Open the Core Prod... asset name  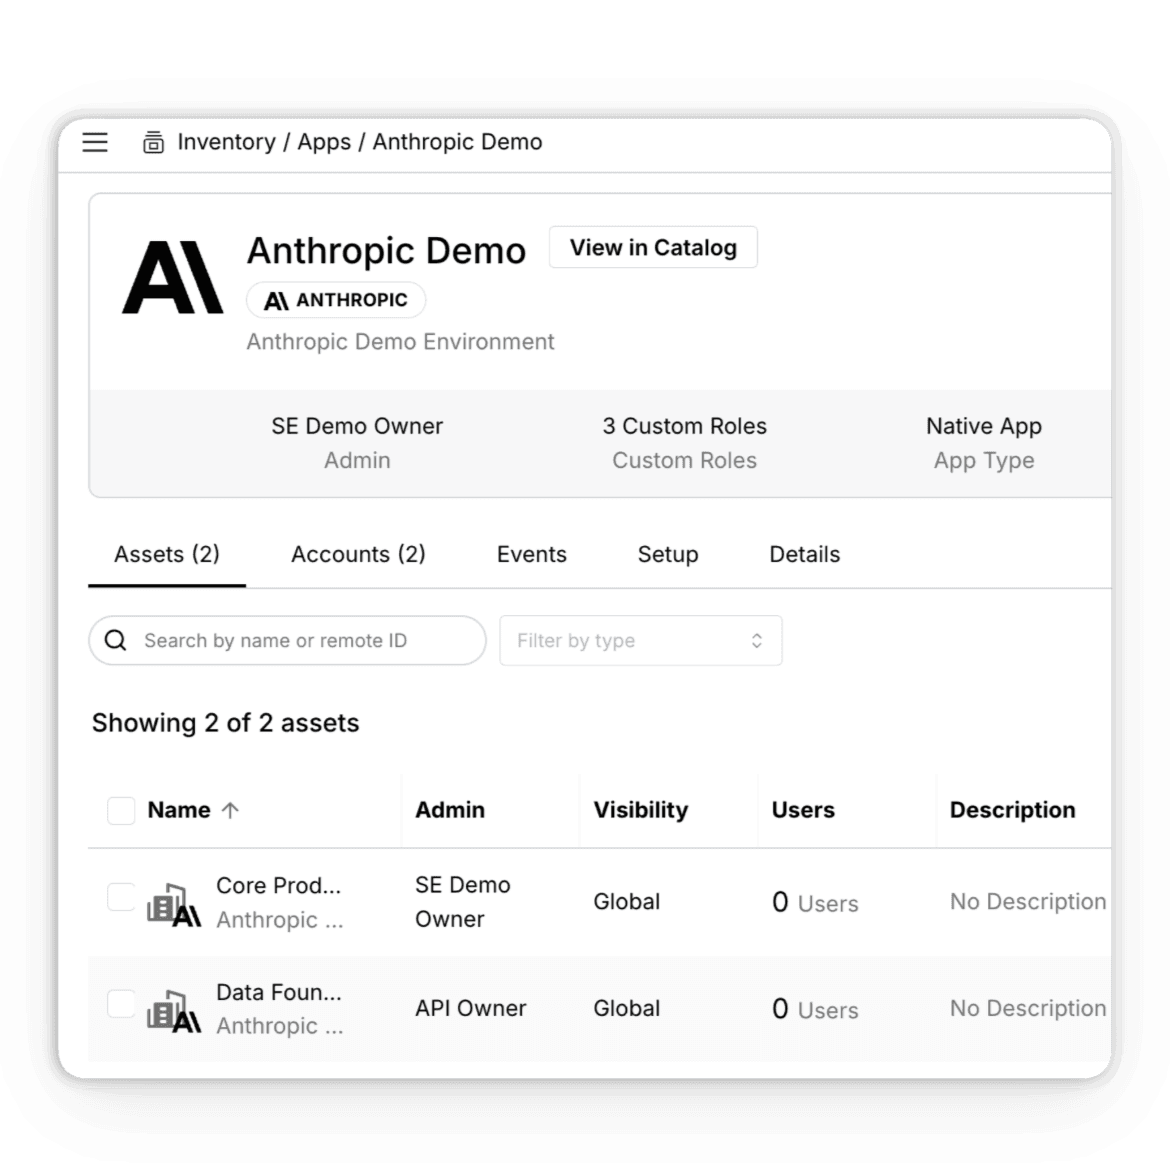click(278, 886)
